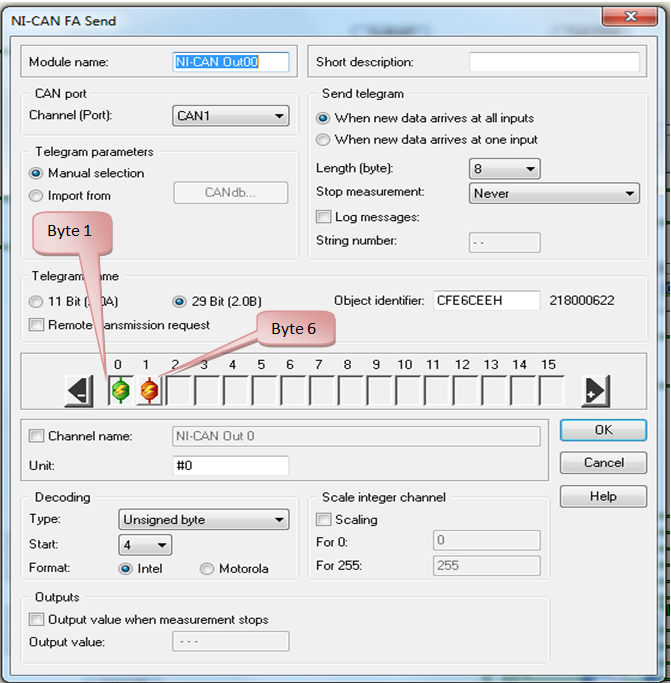Click the Help button
Viewport: 671px width, 683px height.
[603, 497]
